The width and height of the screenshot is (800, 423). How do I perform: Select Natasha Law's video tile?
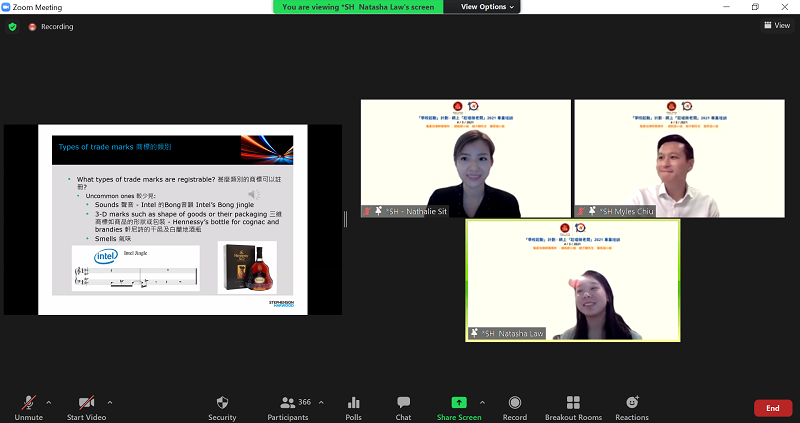click(x=572, y=281)
